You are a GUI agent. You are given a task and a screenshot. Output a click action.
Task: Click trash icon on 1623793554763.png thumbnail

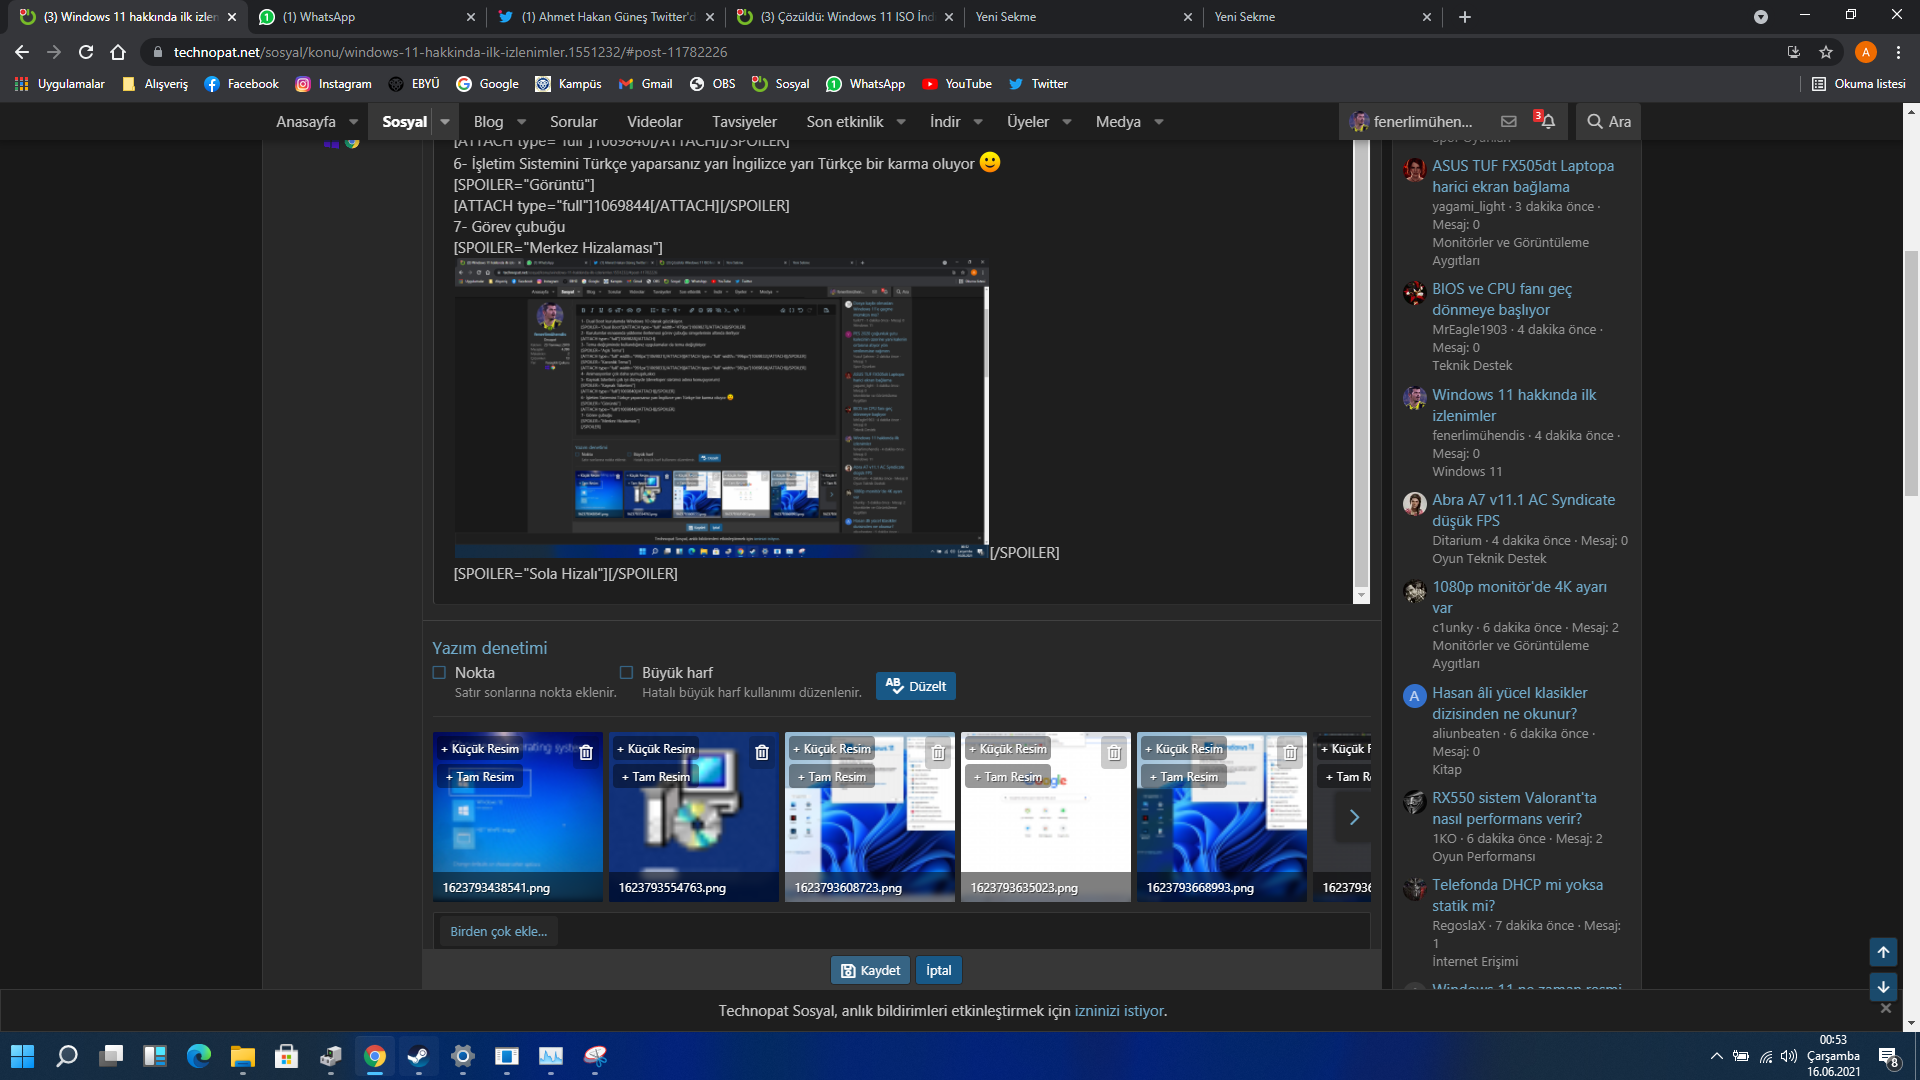pyautogui.click(x=762, y=752)
